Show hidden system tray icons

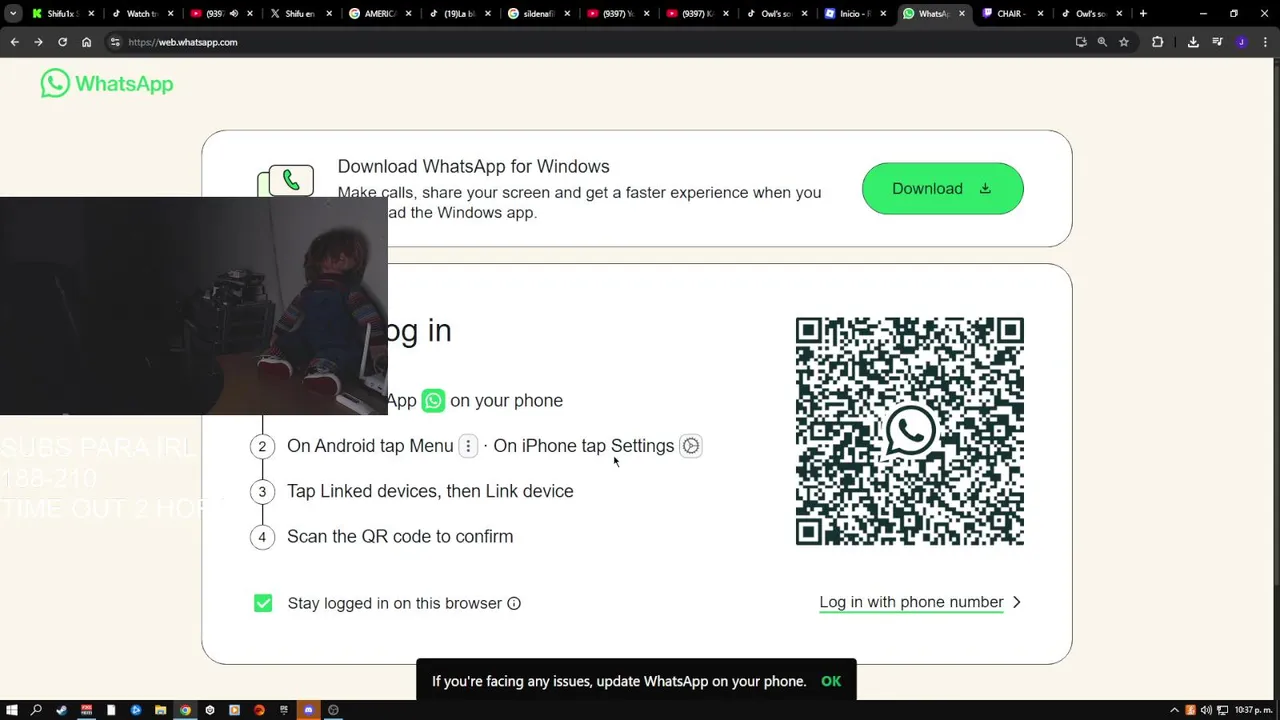click(x=1175, y=710)
